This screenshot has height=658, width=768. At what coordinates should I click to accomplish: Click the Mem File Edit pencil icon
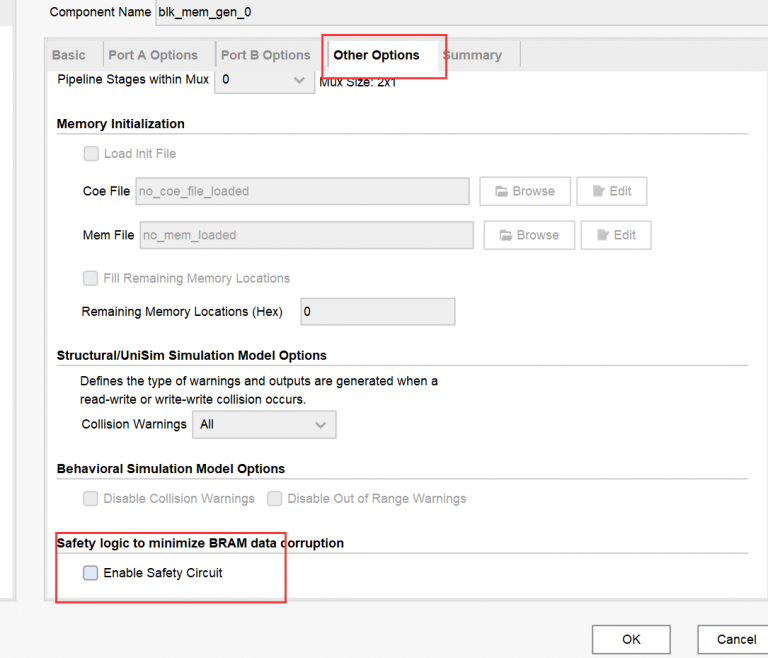click(x=602, y=235)
